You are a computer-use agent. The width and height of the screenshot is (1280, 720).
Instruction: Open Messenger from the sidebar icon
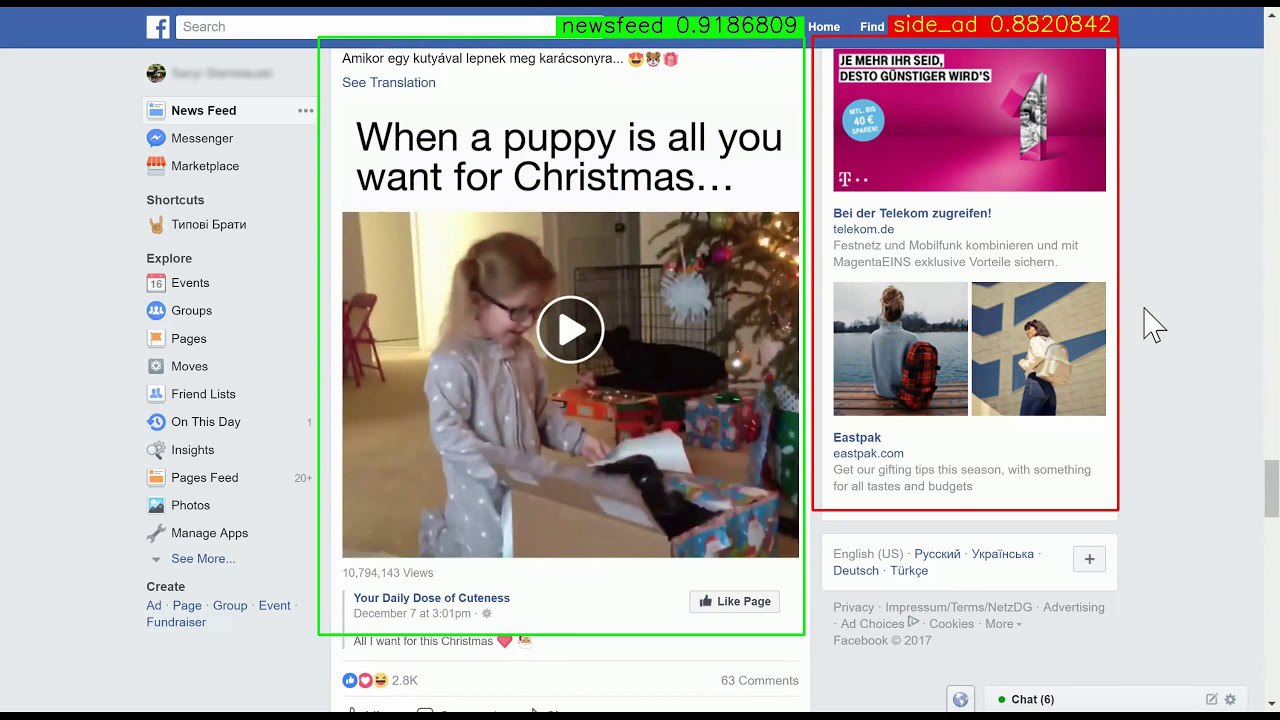click(156, 138)
